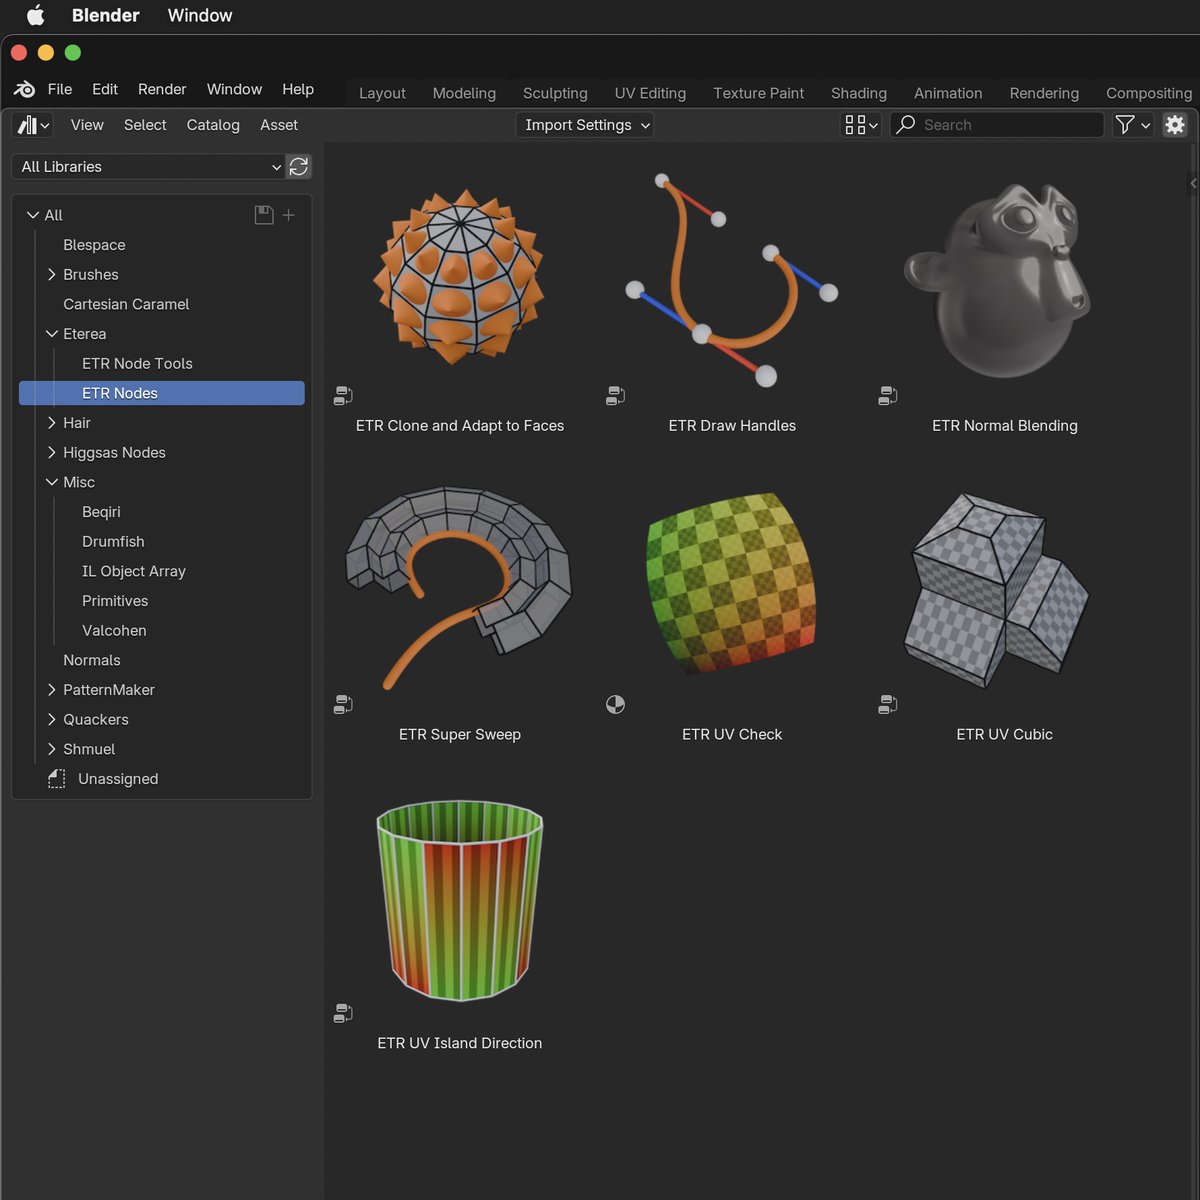Expand the PatternMaker catalog
Screen dimensions: 1200x1200
[x=52, y=690]
